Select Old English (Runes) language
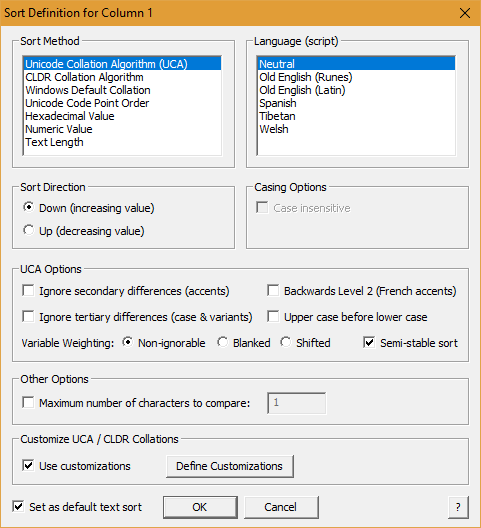The image size is (481, 528). pyautogui.click(x=356, y=77)
